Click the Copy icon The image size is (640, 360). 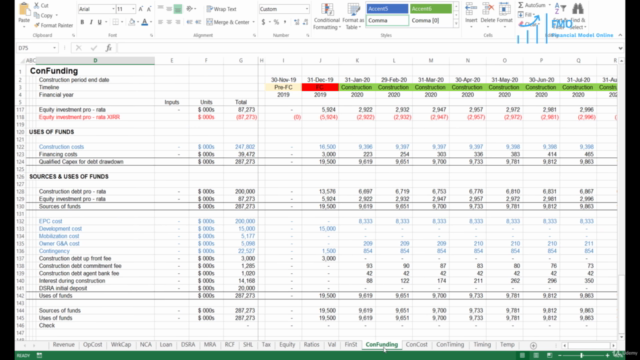click(36, 15)
